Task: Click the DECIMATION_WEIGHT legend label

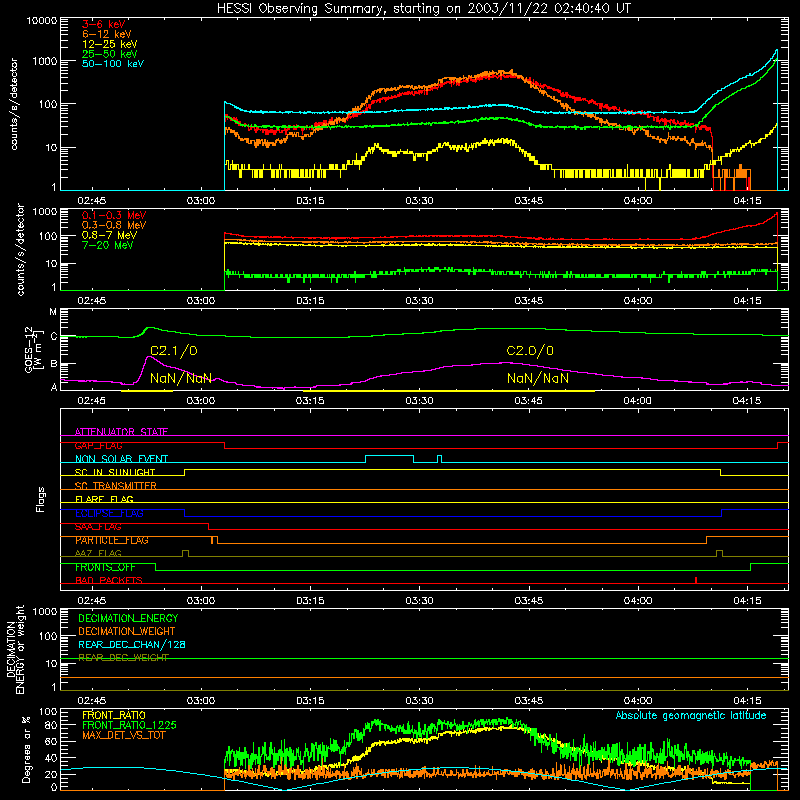Action: pos(127,631)
